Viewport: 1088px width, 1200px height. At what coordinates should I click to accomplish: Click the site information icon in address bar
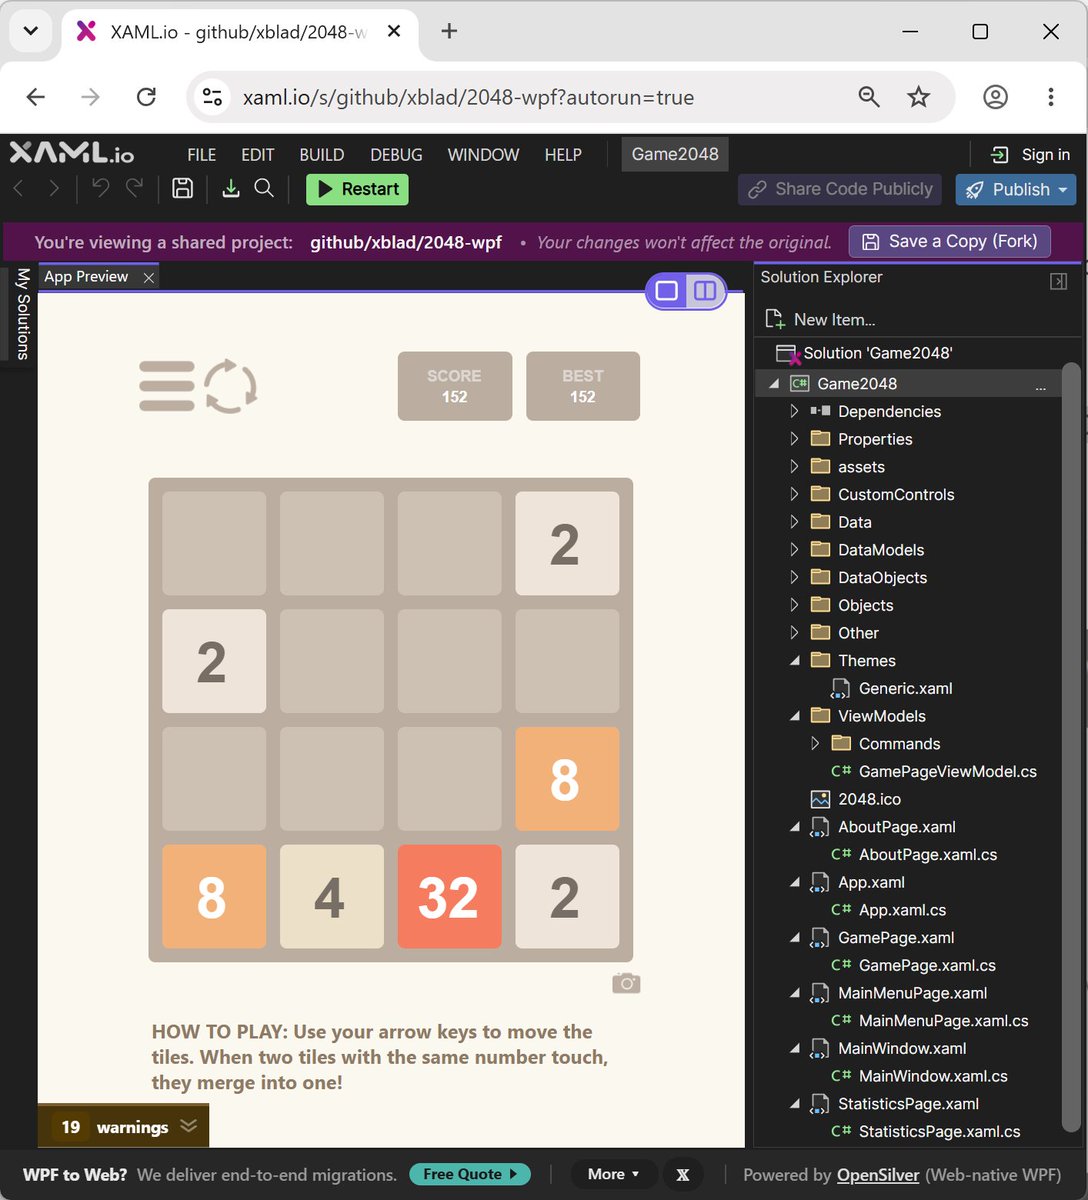point(212,97)
